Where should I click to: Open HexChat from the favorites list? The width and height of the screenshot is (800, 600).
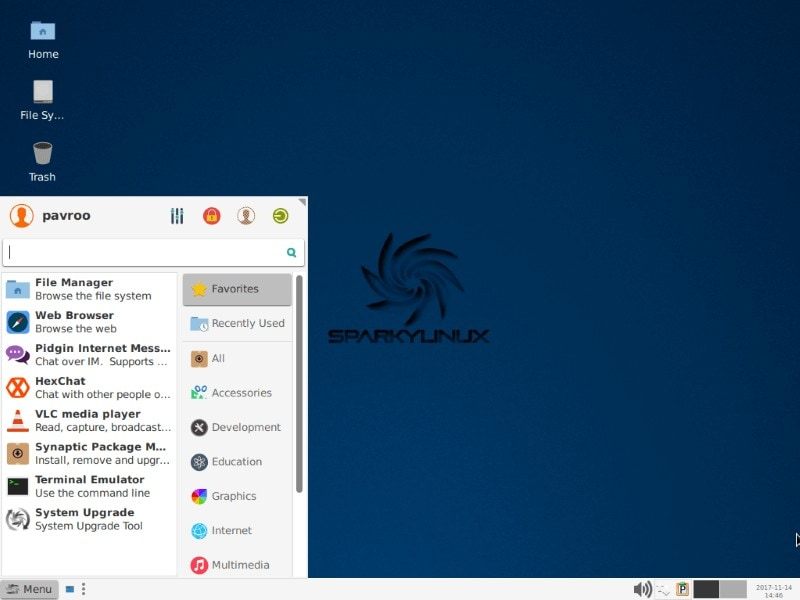[x=88, y=388]
